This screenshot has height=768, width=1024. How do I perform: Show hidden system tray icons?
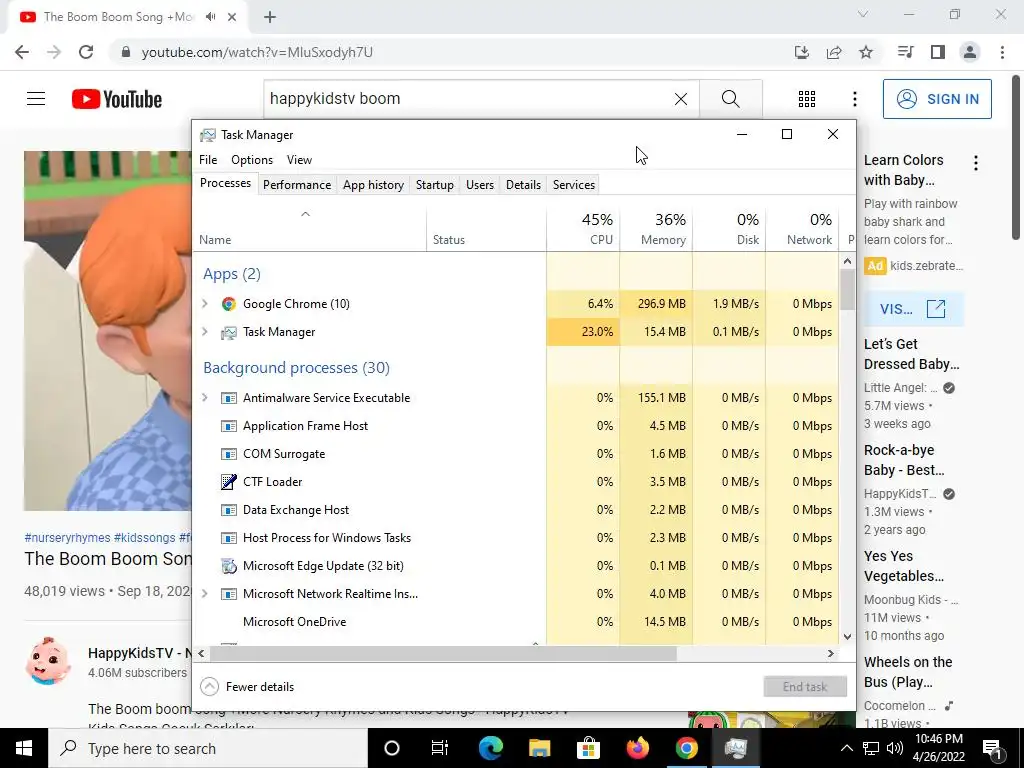coord(846,748)
